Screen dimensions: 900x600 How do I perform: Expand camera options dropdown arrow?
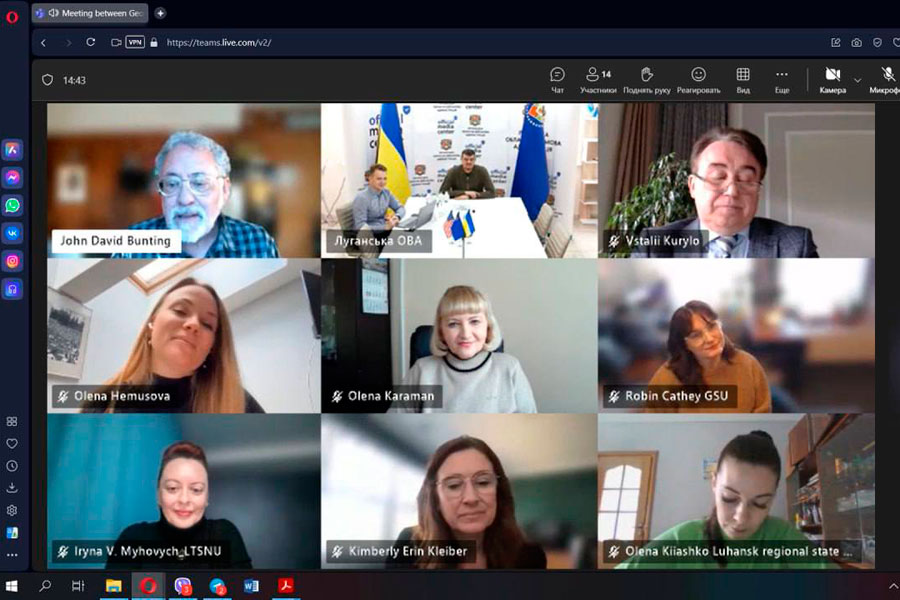pos(858,80)
